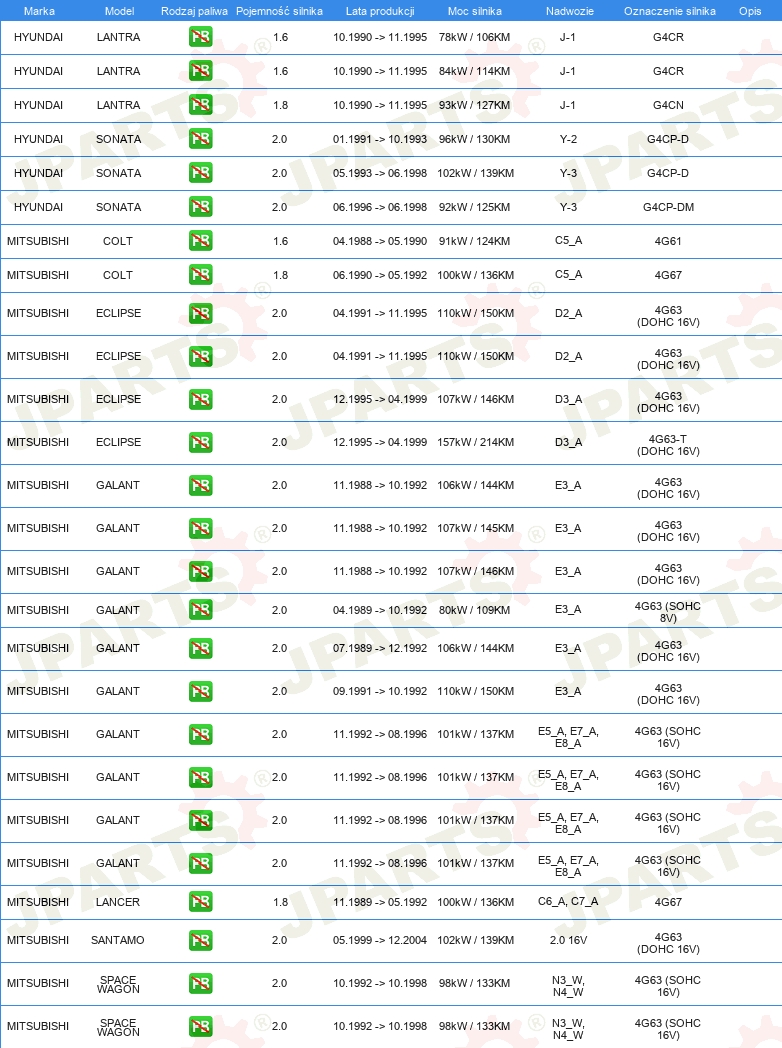Click power value 107kW / 145KM
This screenshot has width=782, height=1048.
pos(476,528)
